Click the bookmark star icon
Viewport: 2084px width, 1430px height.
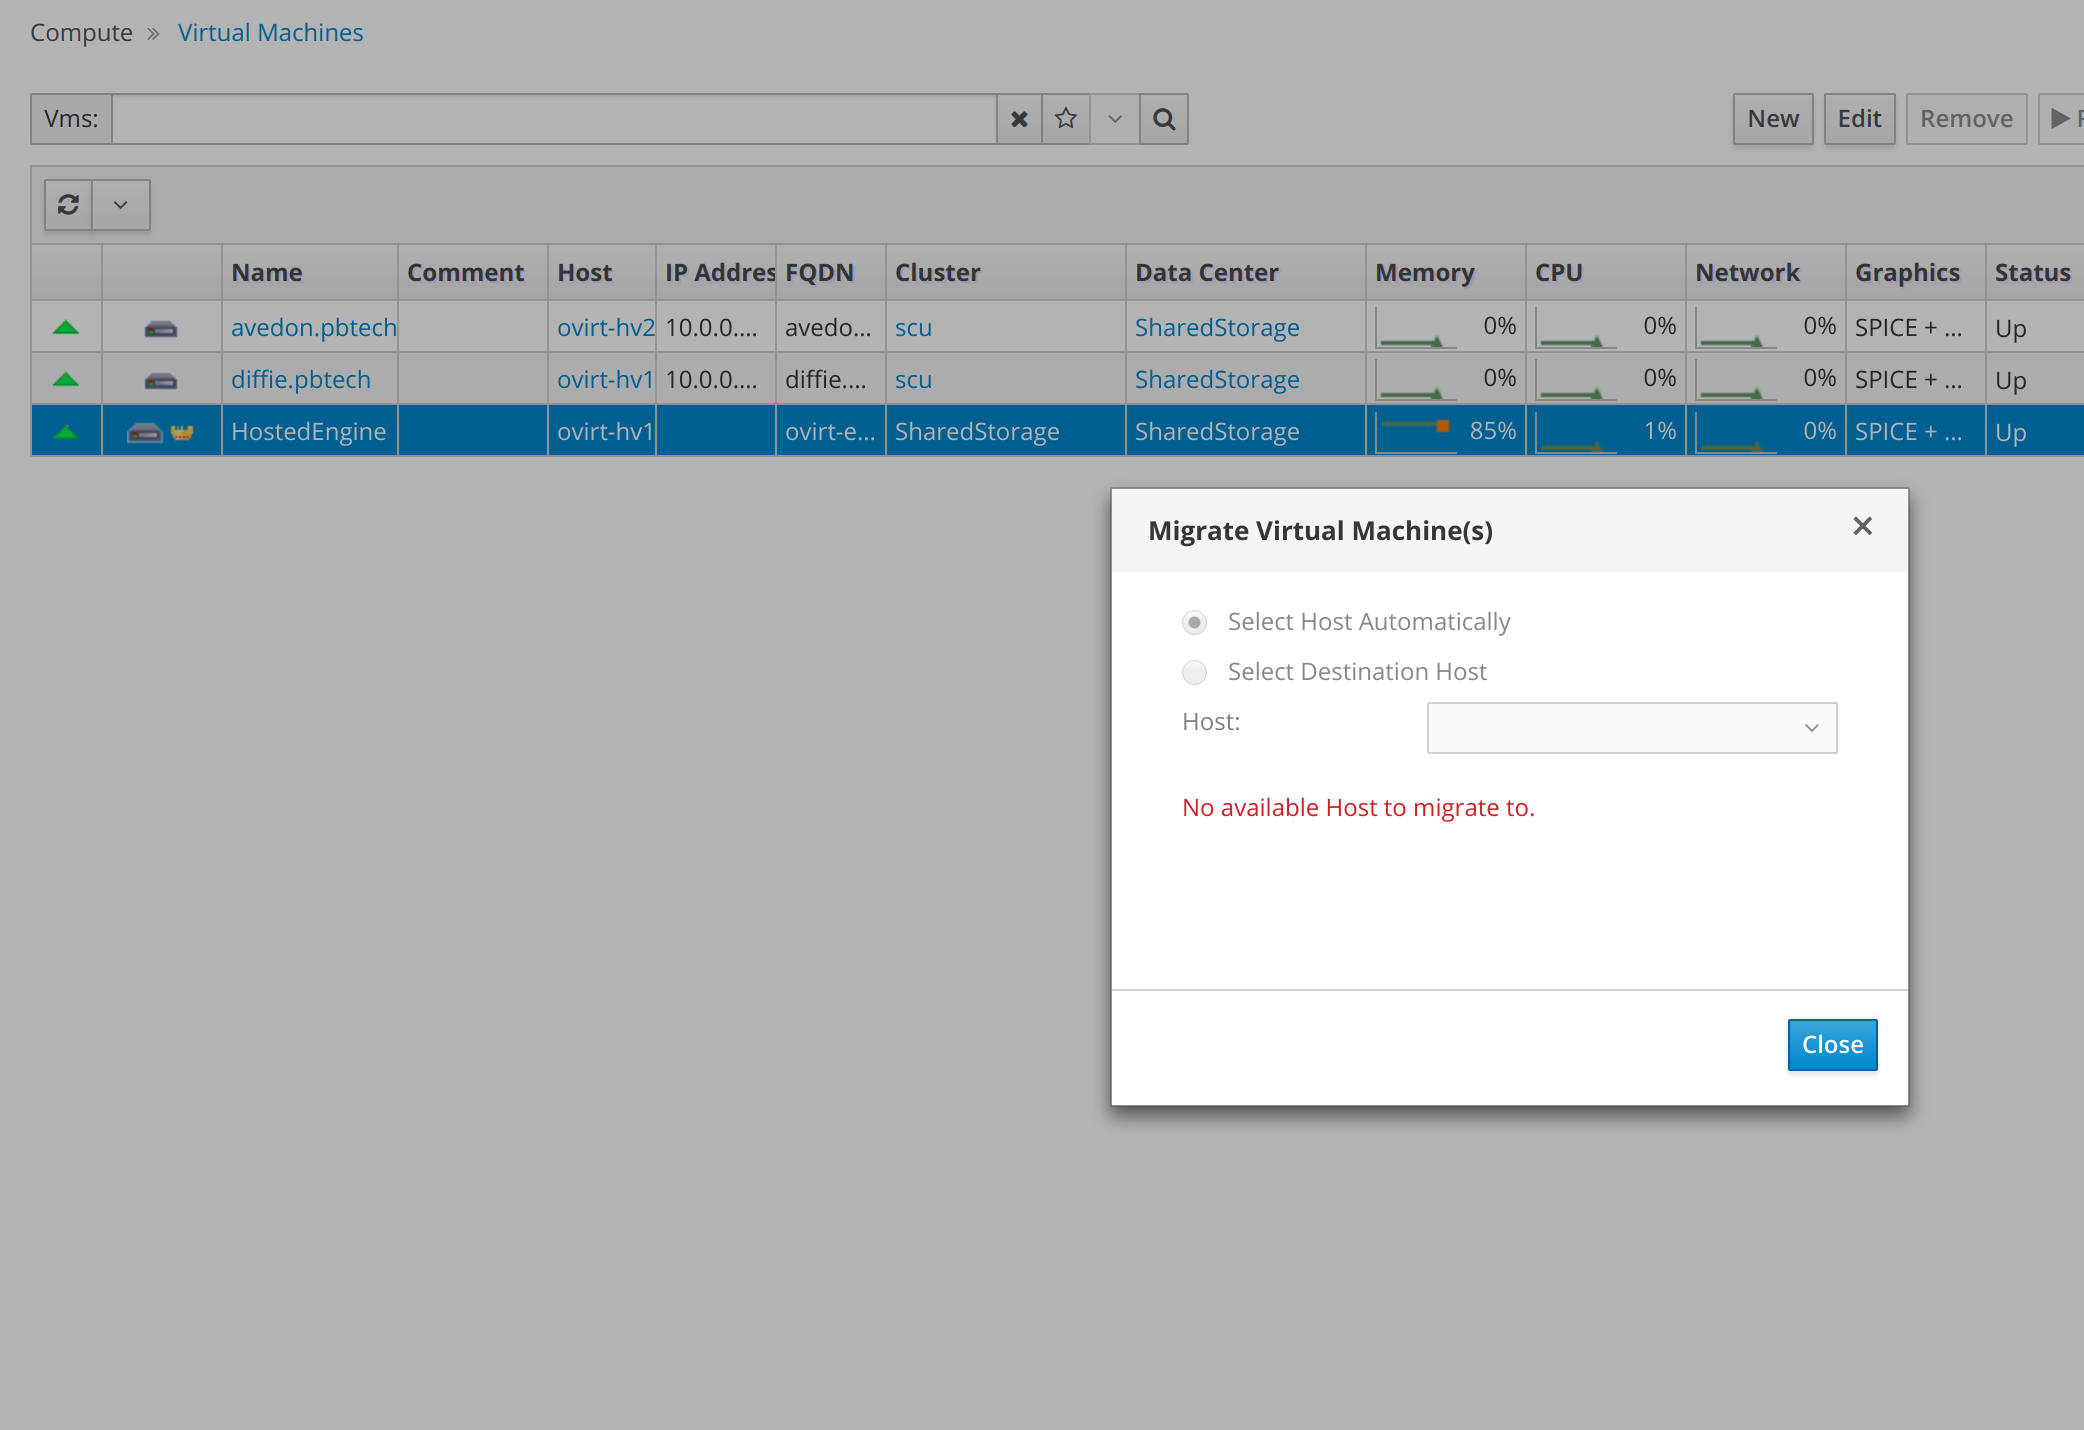click(1066, 119)
